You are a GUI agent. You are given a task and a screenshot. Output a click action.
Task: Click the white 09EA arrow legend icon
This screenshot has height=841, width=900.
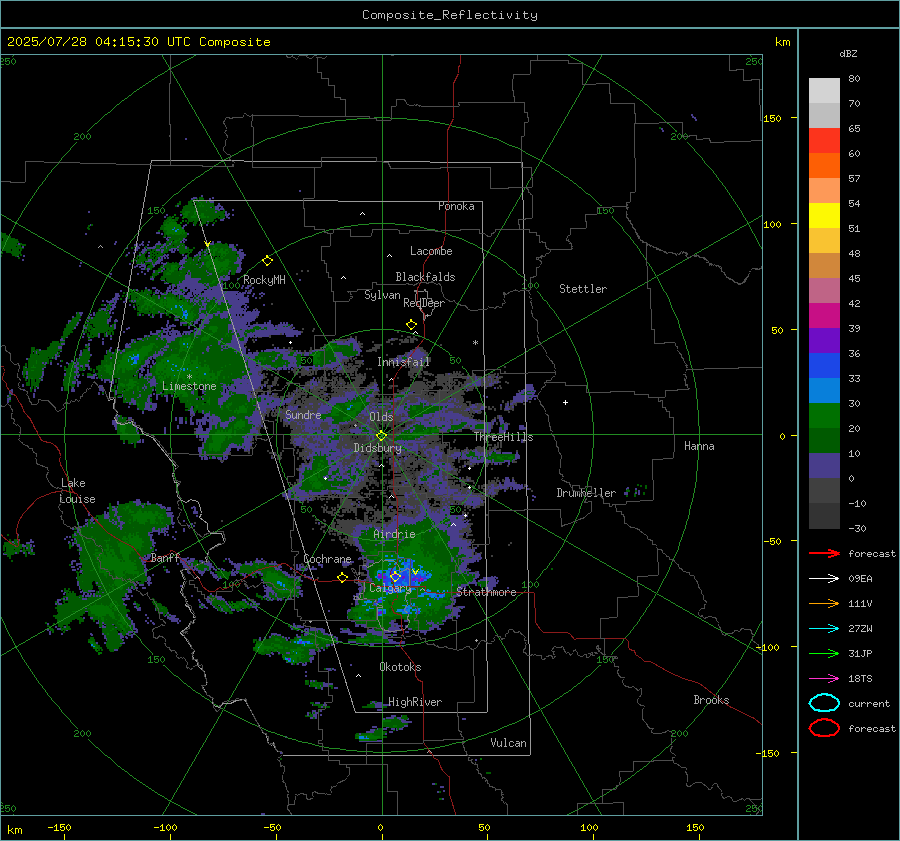(824, 579)
